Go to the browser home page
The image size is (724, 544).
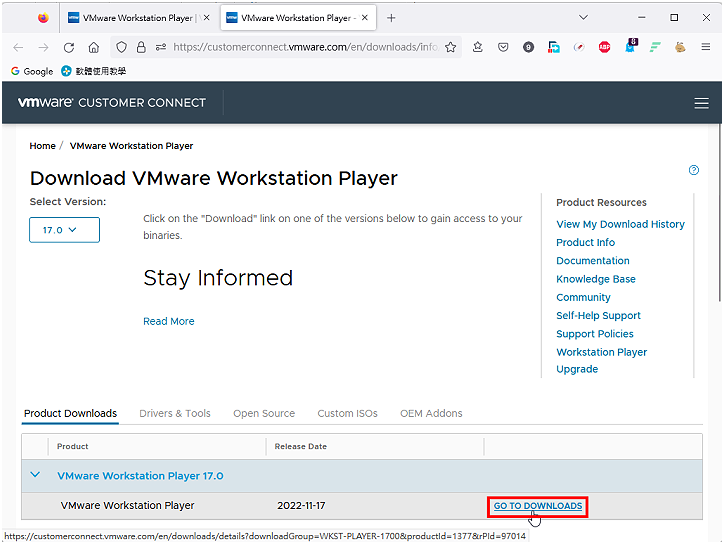tap(94, 47)
